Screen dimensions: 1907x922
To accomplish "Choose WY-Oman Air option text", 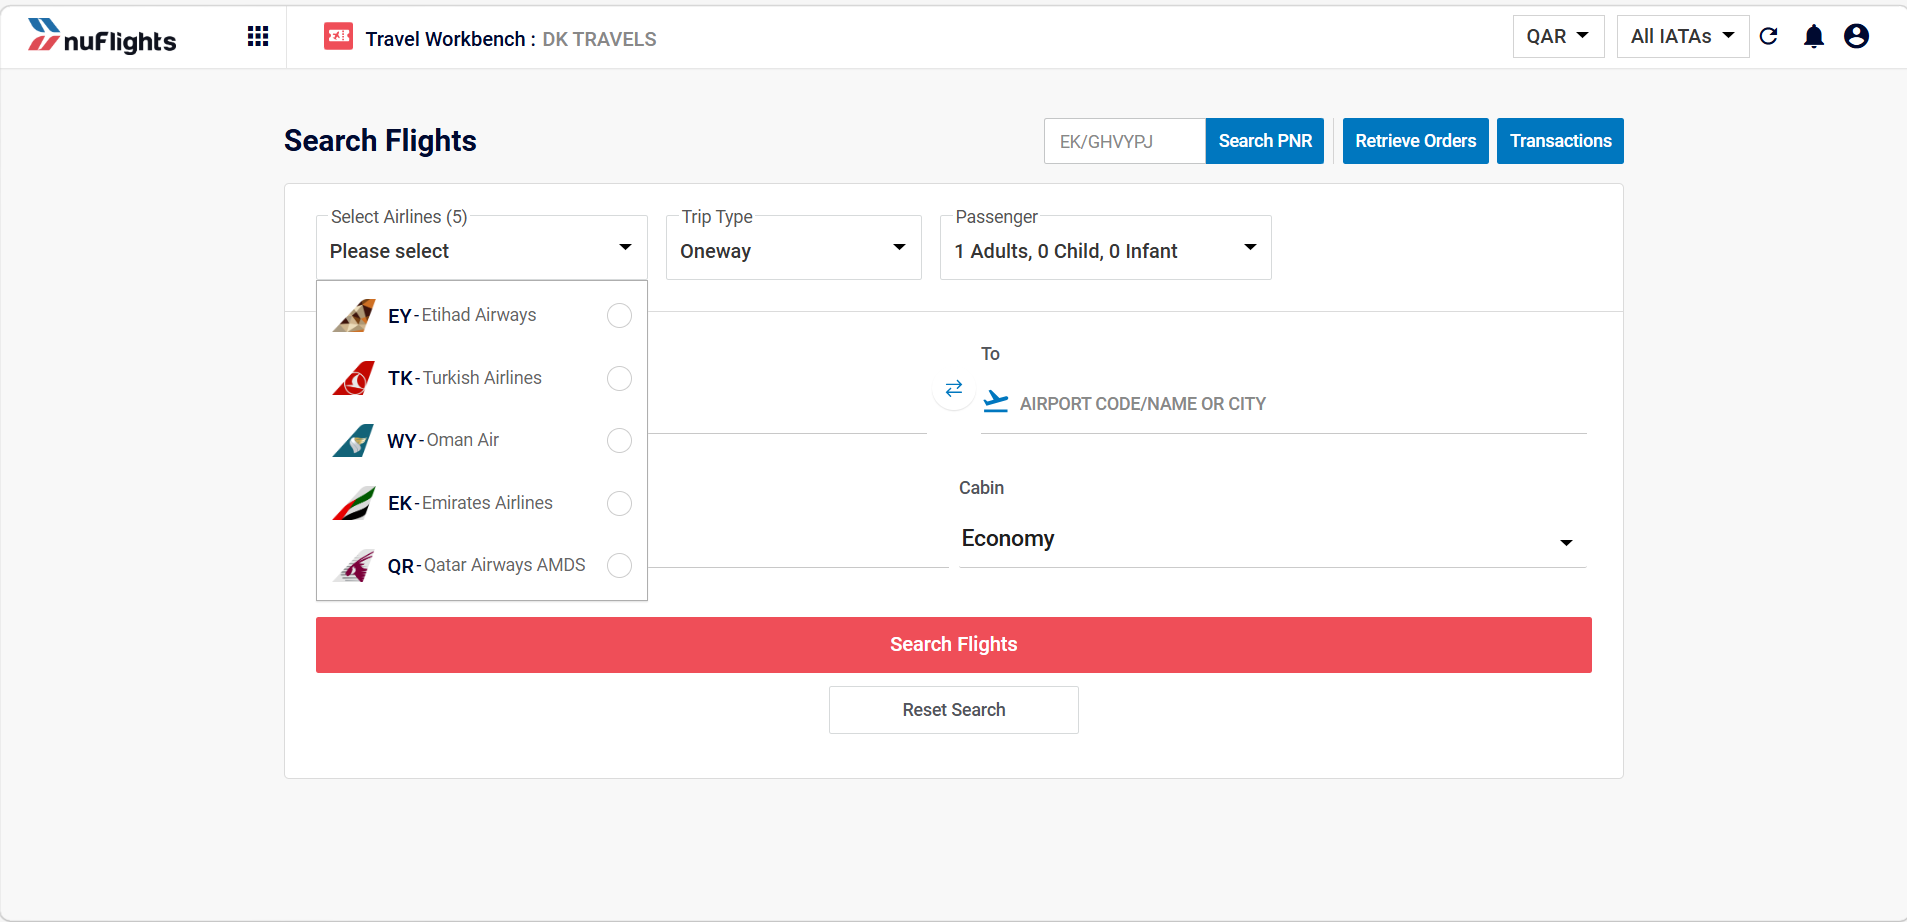I will click(443, 441).
